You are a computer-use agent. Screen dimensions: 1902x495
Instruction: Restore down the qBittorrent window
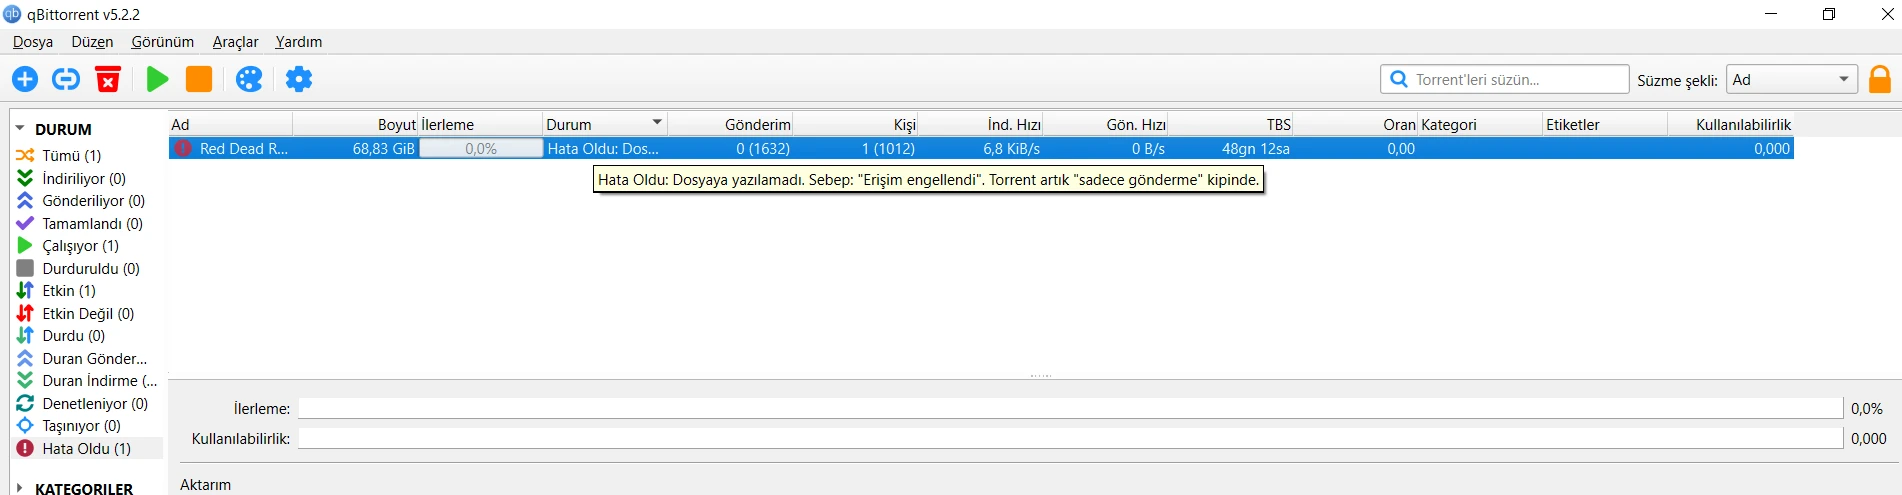1829,14
